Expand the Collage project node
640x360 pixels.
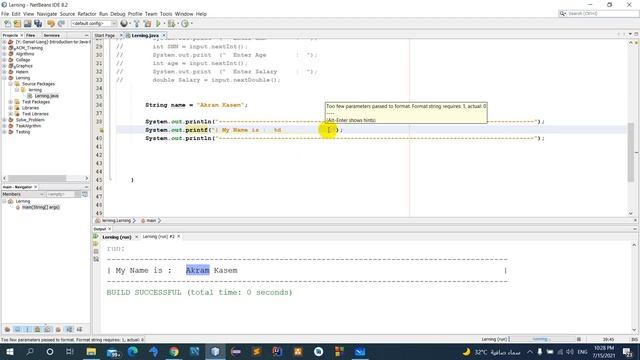pos(4,60)
